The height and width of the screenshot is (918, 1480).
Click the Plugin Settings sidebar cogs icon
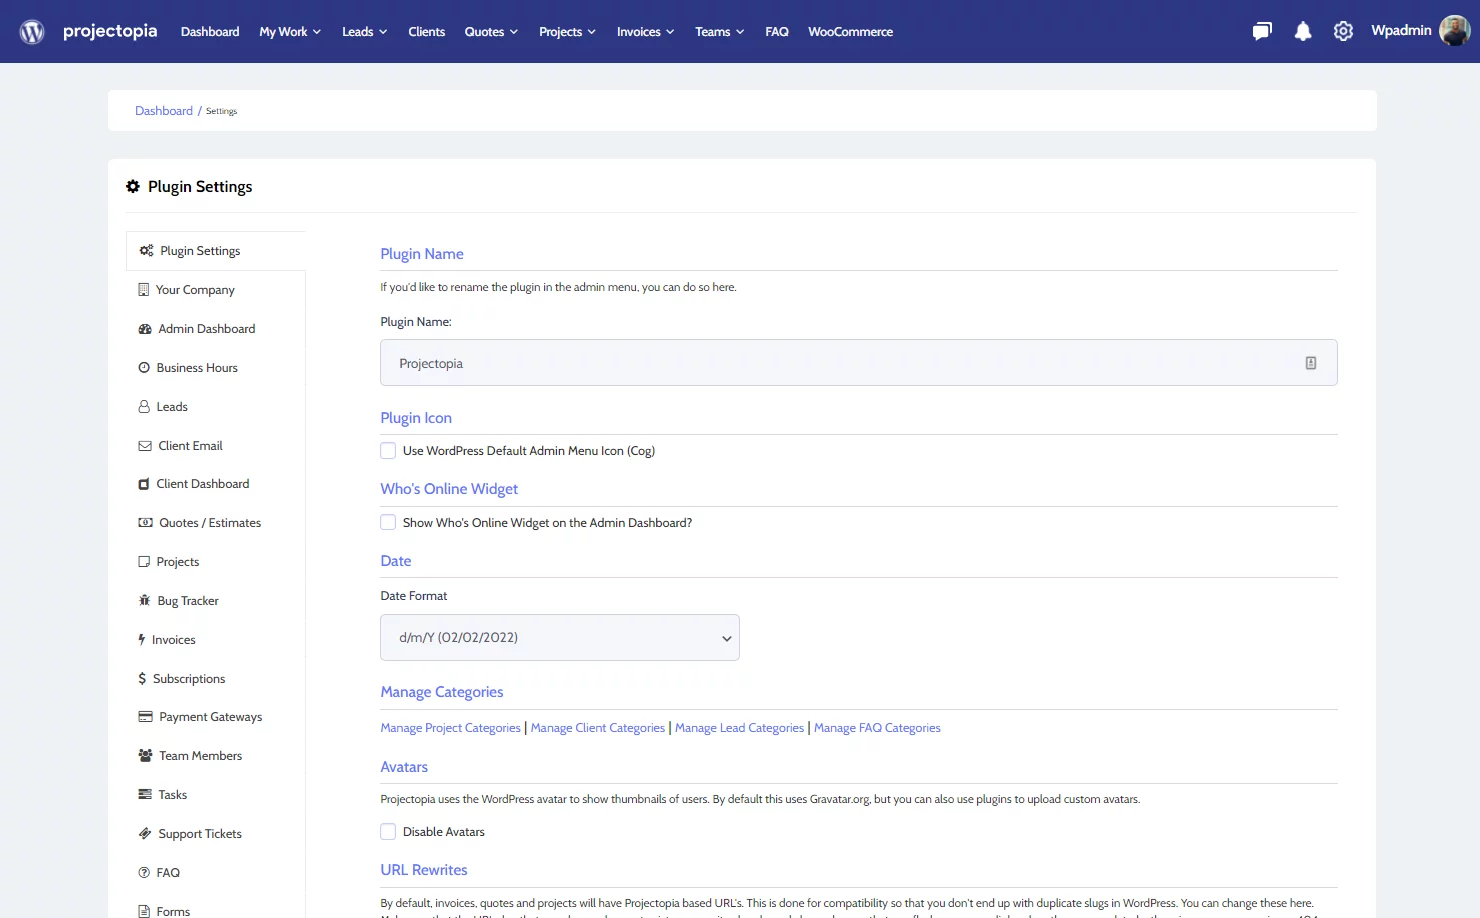[146, 251]
